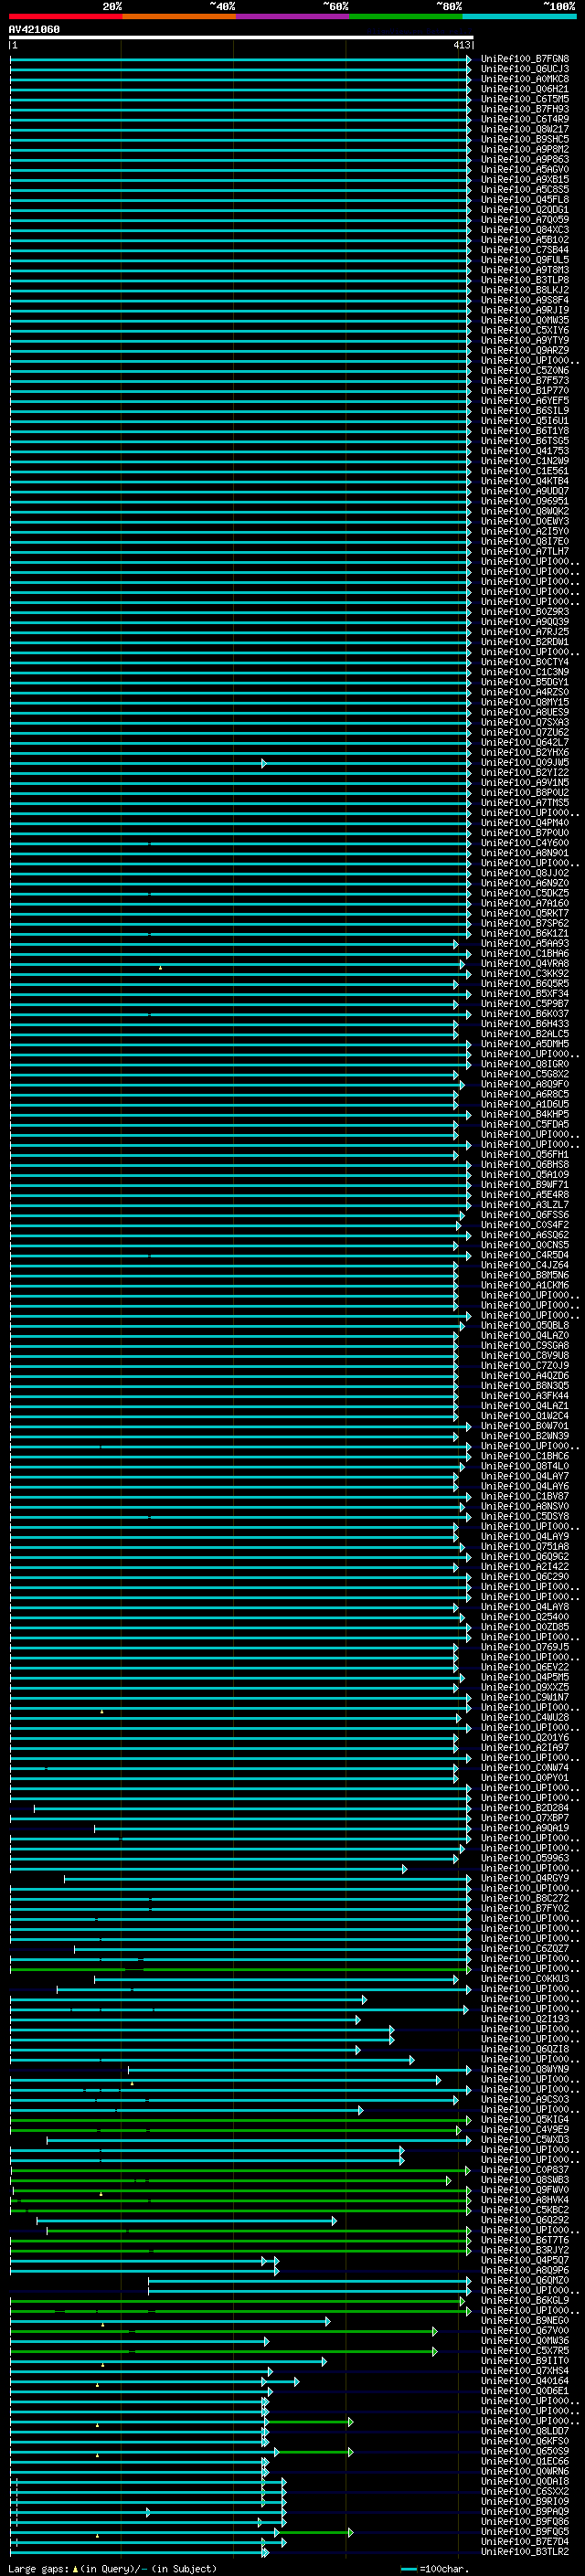Select label UniRef100_Q8LDD7
585x2576 pixels.
pos(525,2431)
